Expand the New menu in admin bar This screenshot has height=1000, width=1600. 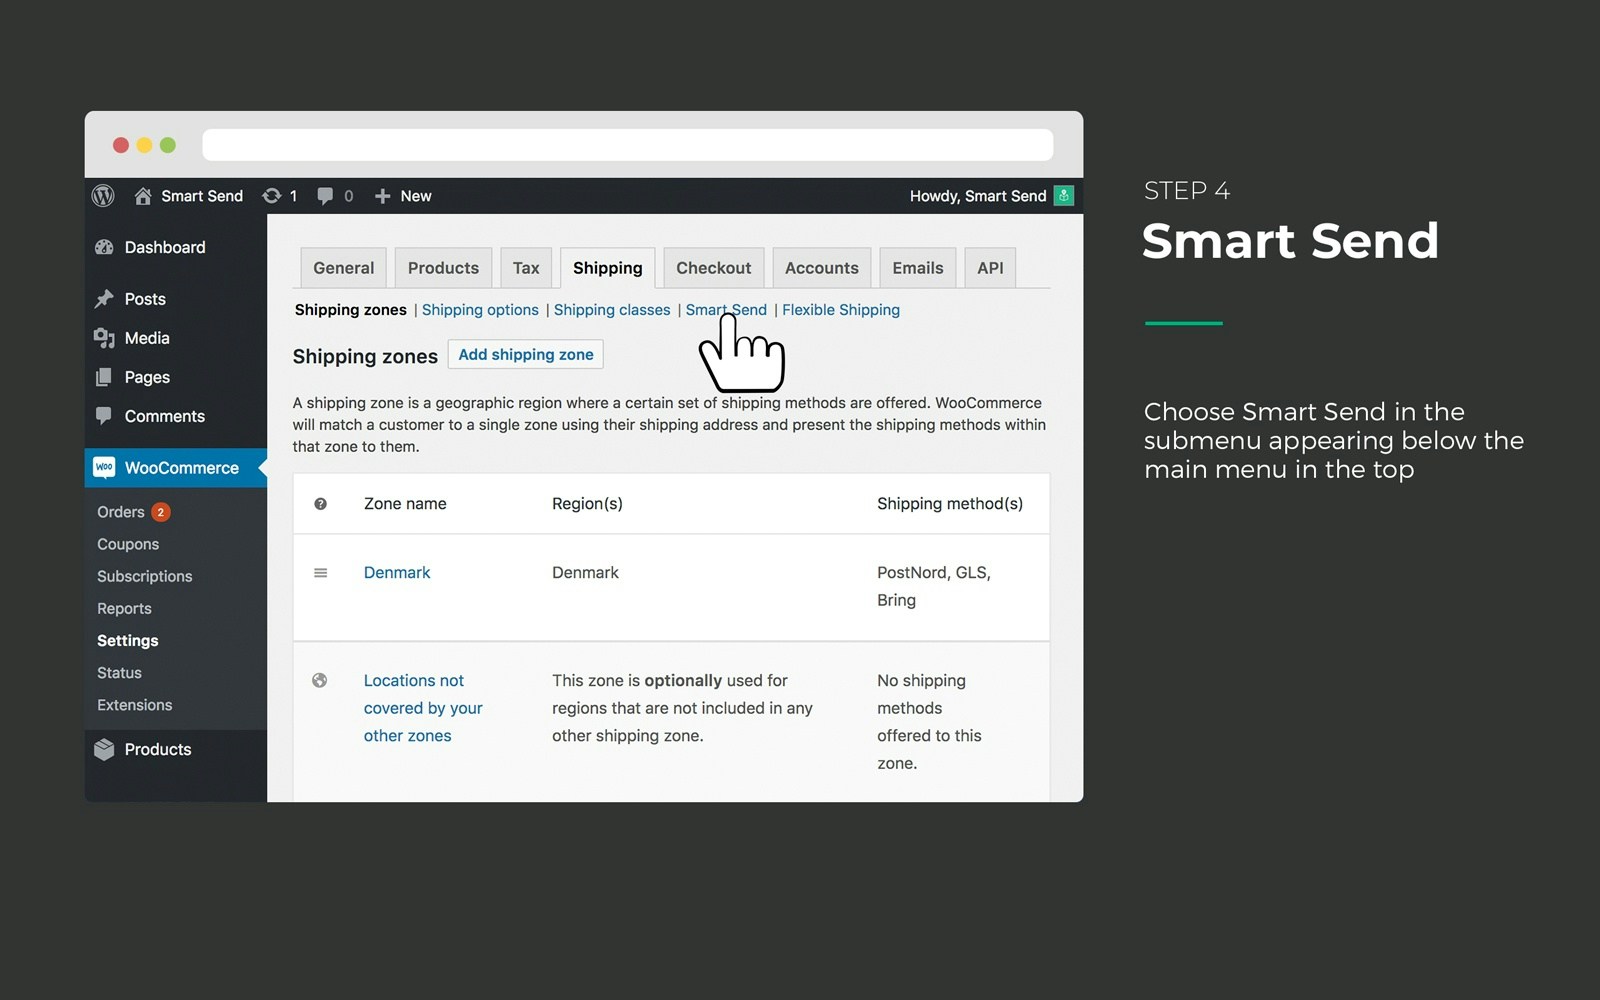(403, 195)
